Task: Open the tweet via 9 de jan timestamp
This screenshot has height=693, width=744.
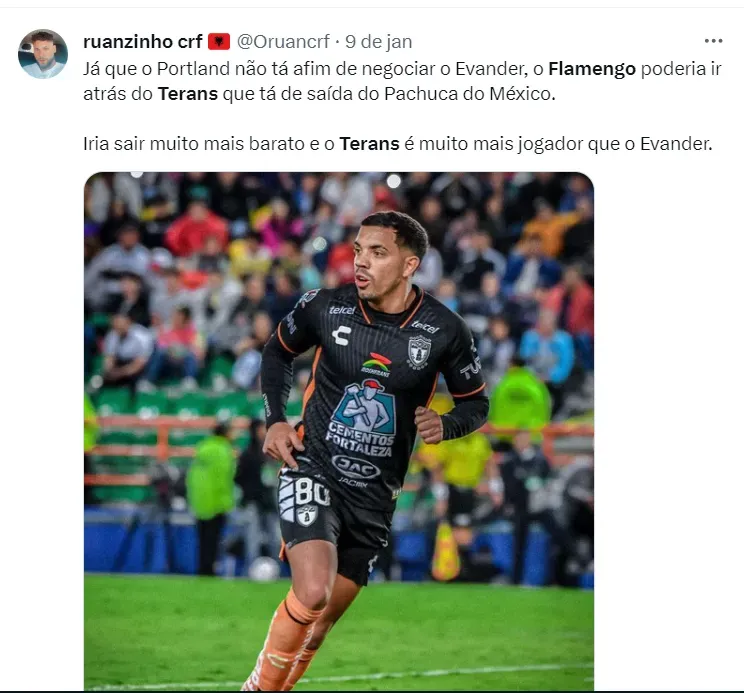Action: [379, 42]
